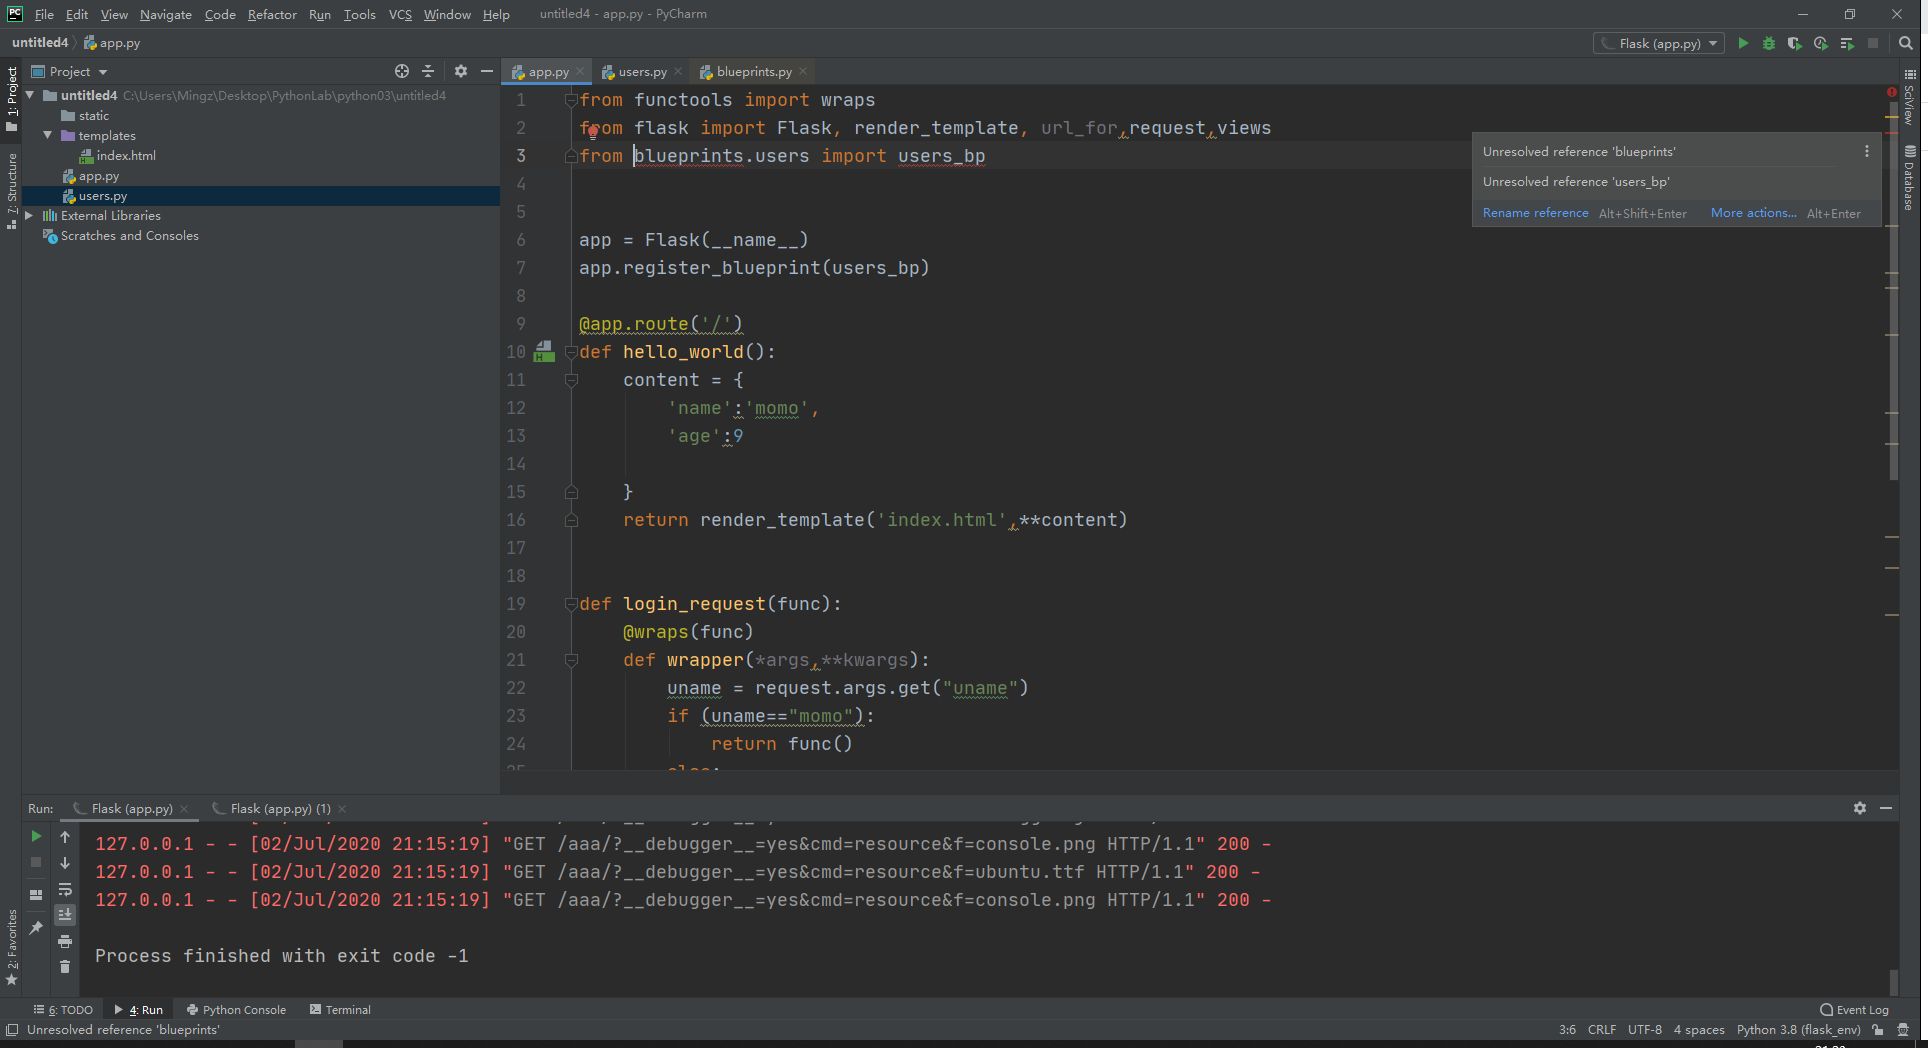The width and height of the screenshot is (1928, 1048).
Task: Start debugging with the bug icon
Action: tap(1769, 43)
